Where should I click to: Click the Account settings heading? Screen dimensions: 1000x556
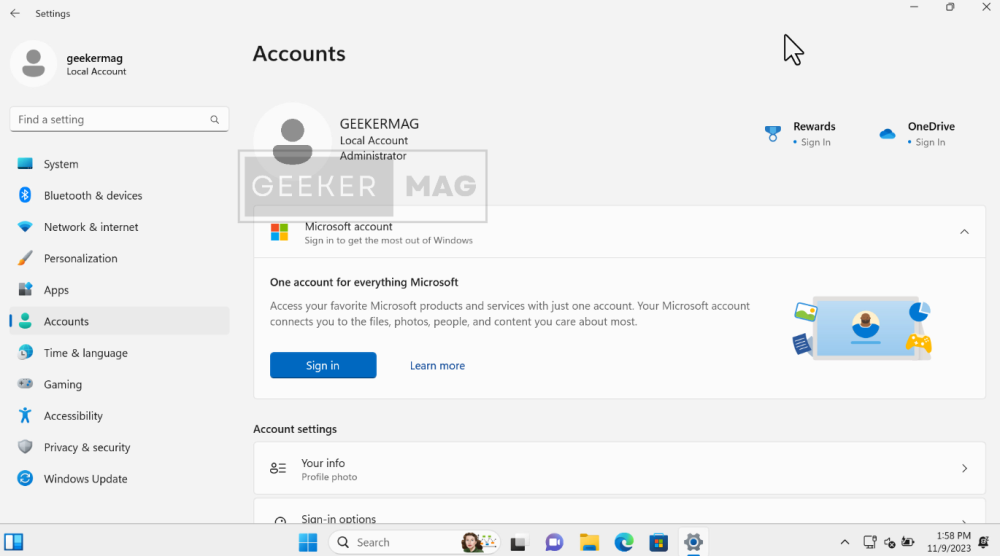(x=295, y=429)
